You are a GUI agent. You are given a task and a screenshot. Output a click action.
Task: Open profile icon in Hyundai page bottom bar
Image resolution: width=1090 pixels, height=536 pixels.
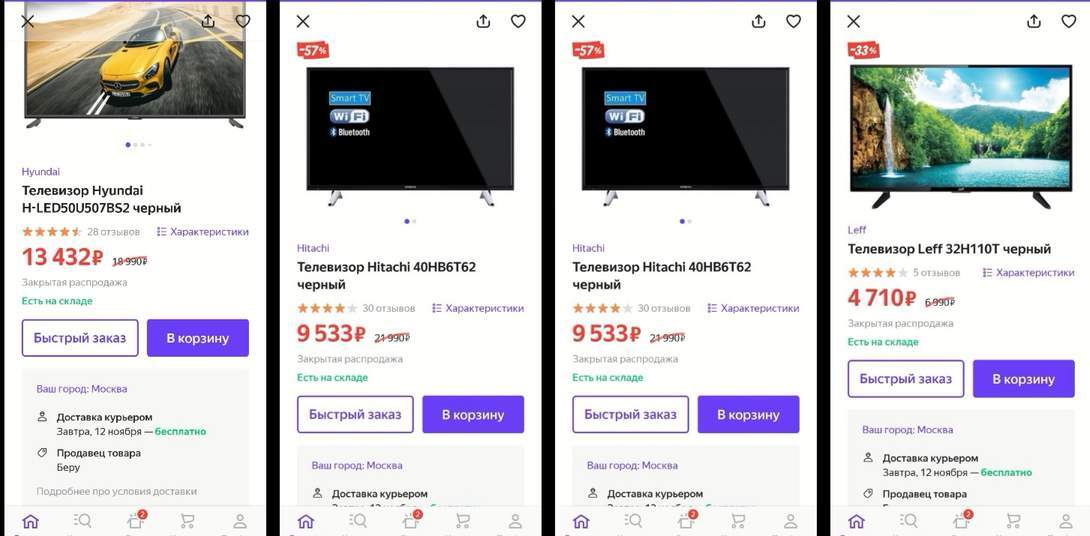tap(240, 521)
